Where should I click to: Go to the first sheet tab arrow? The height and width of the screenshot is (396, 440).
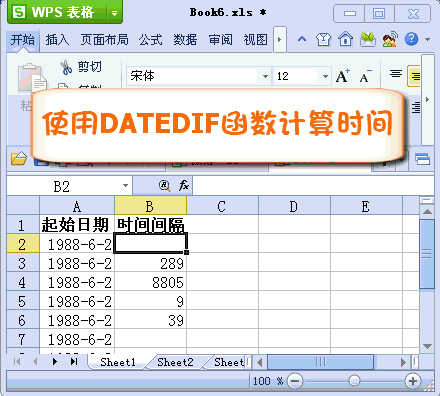pos(17,361)
